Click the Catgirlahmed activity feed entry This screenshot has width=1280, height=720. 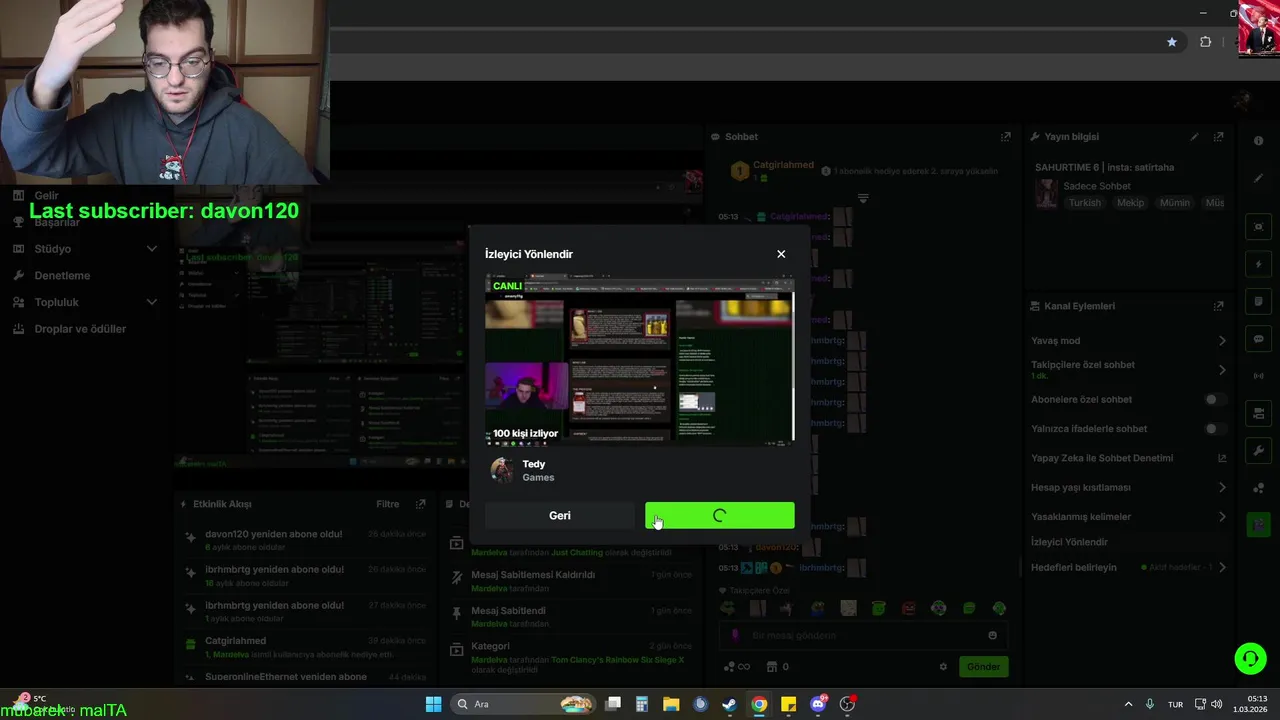(305, 647)
